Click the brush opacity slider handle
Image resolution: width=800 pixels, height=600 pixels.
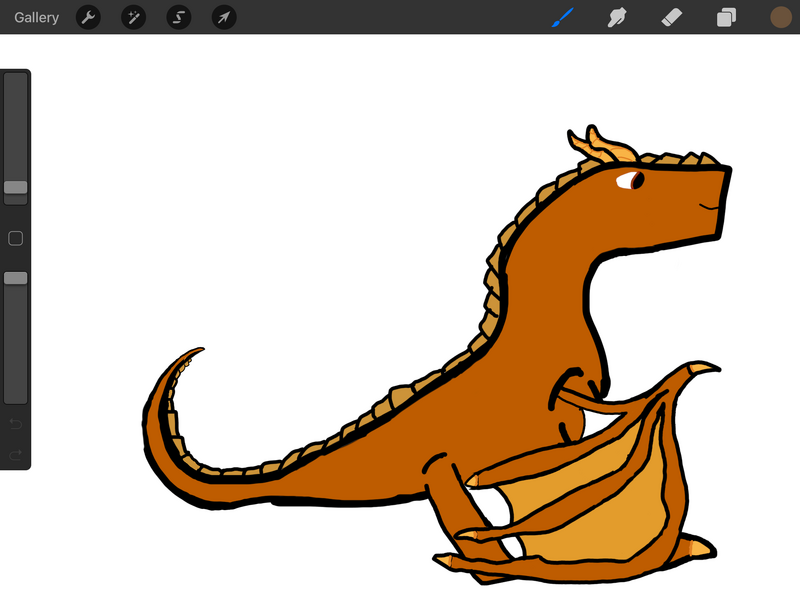(x=16, y=278)
